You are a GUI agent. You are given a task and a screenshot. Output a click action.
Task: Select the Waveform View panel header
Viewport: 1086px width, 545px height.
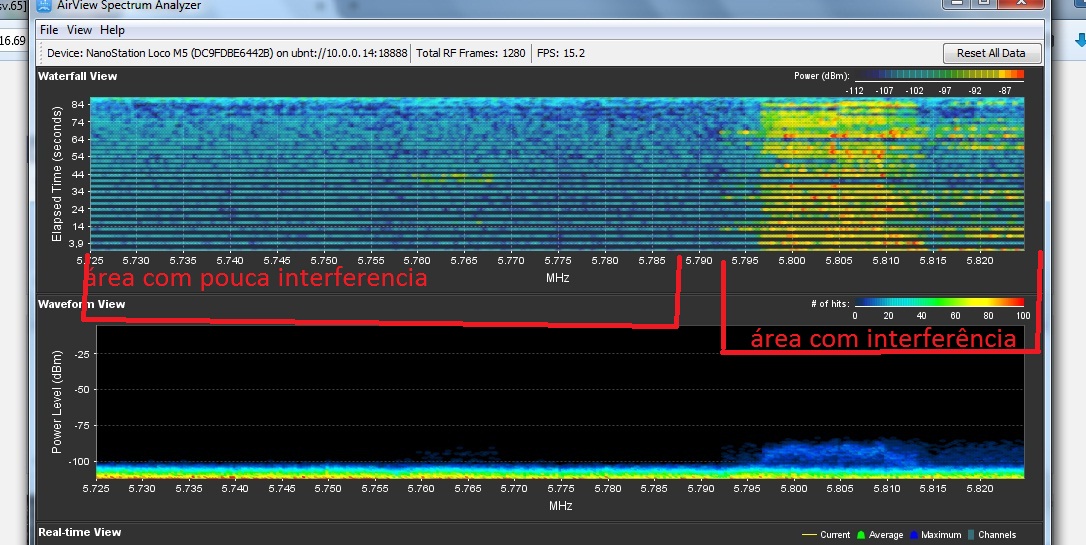pos(81,304)
